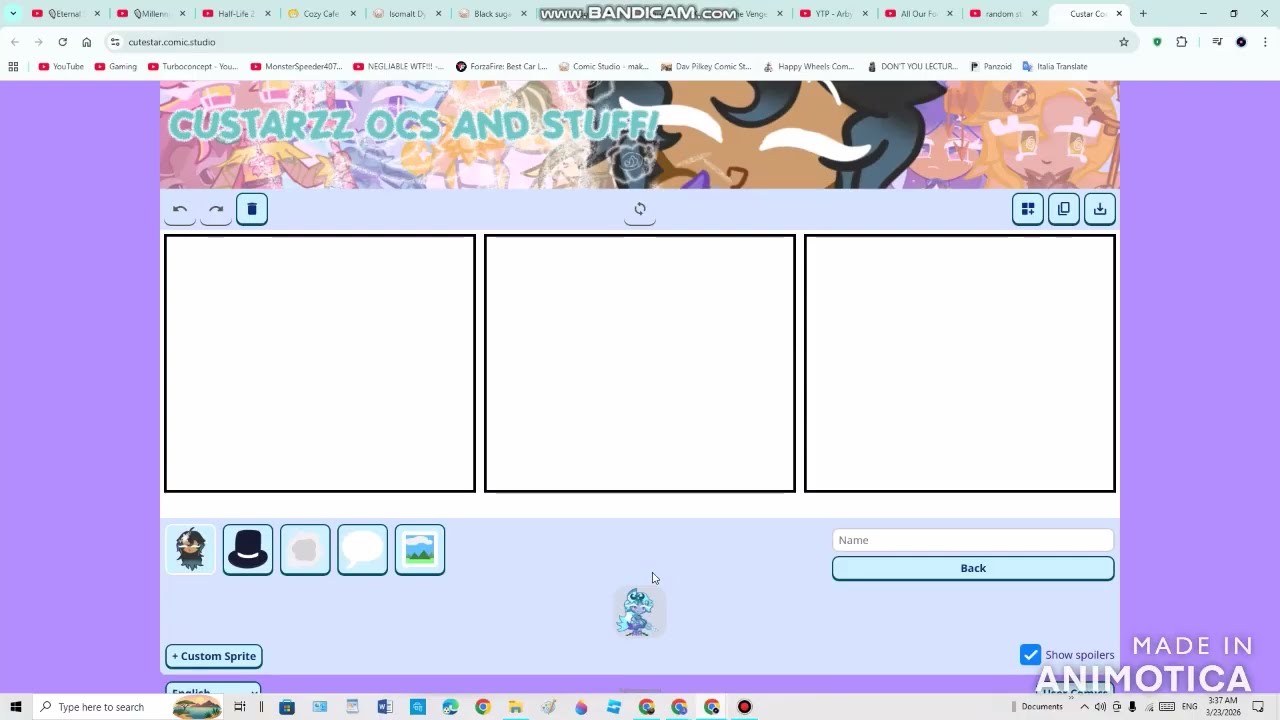Screen dimensions: 1280x720
Task: Select the backgrounds landscape picture category
Action: click(x=420, y=550)
